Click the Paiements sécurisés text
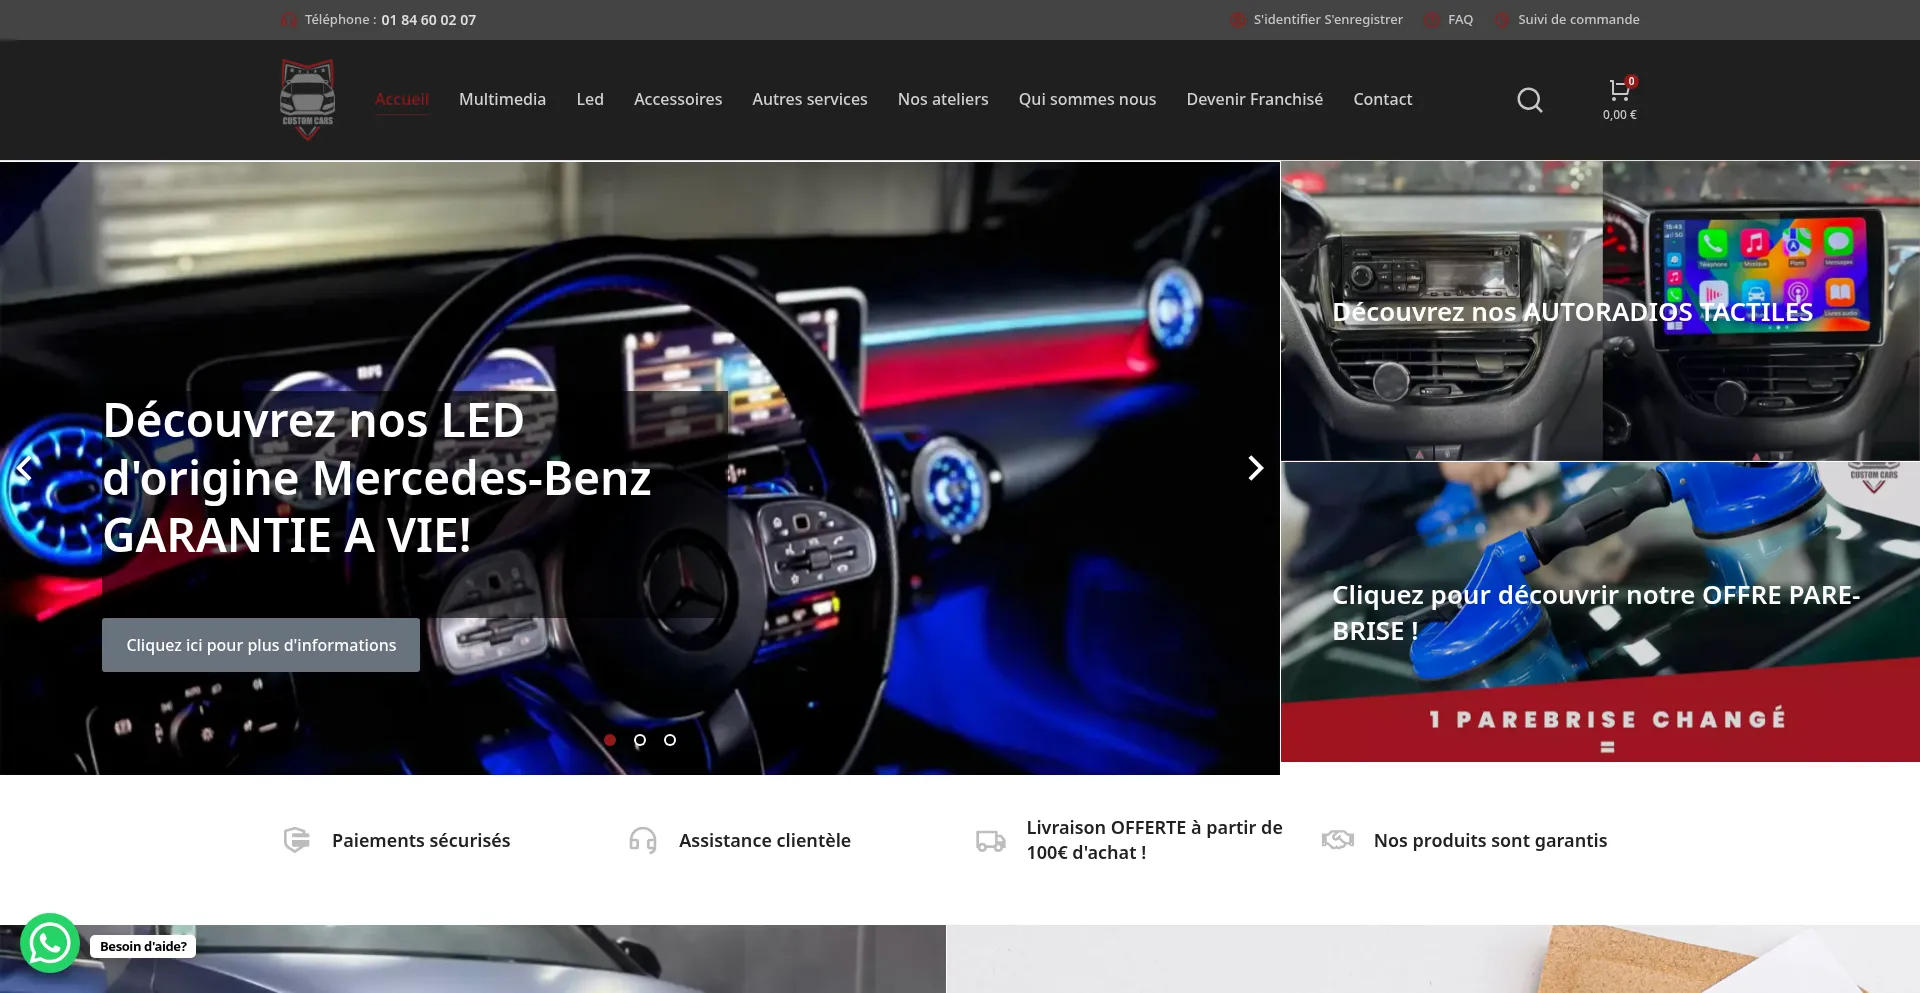1920x993 pixels. [421, 841]
